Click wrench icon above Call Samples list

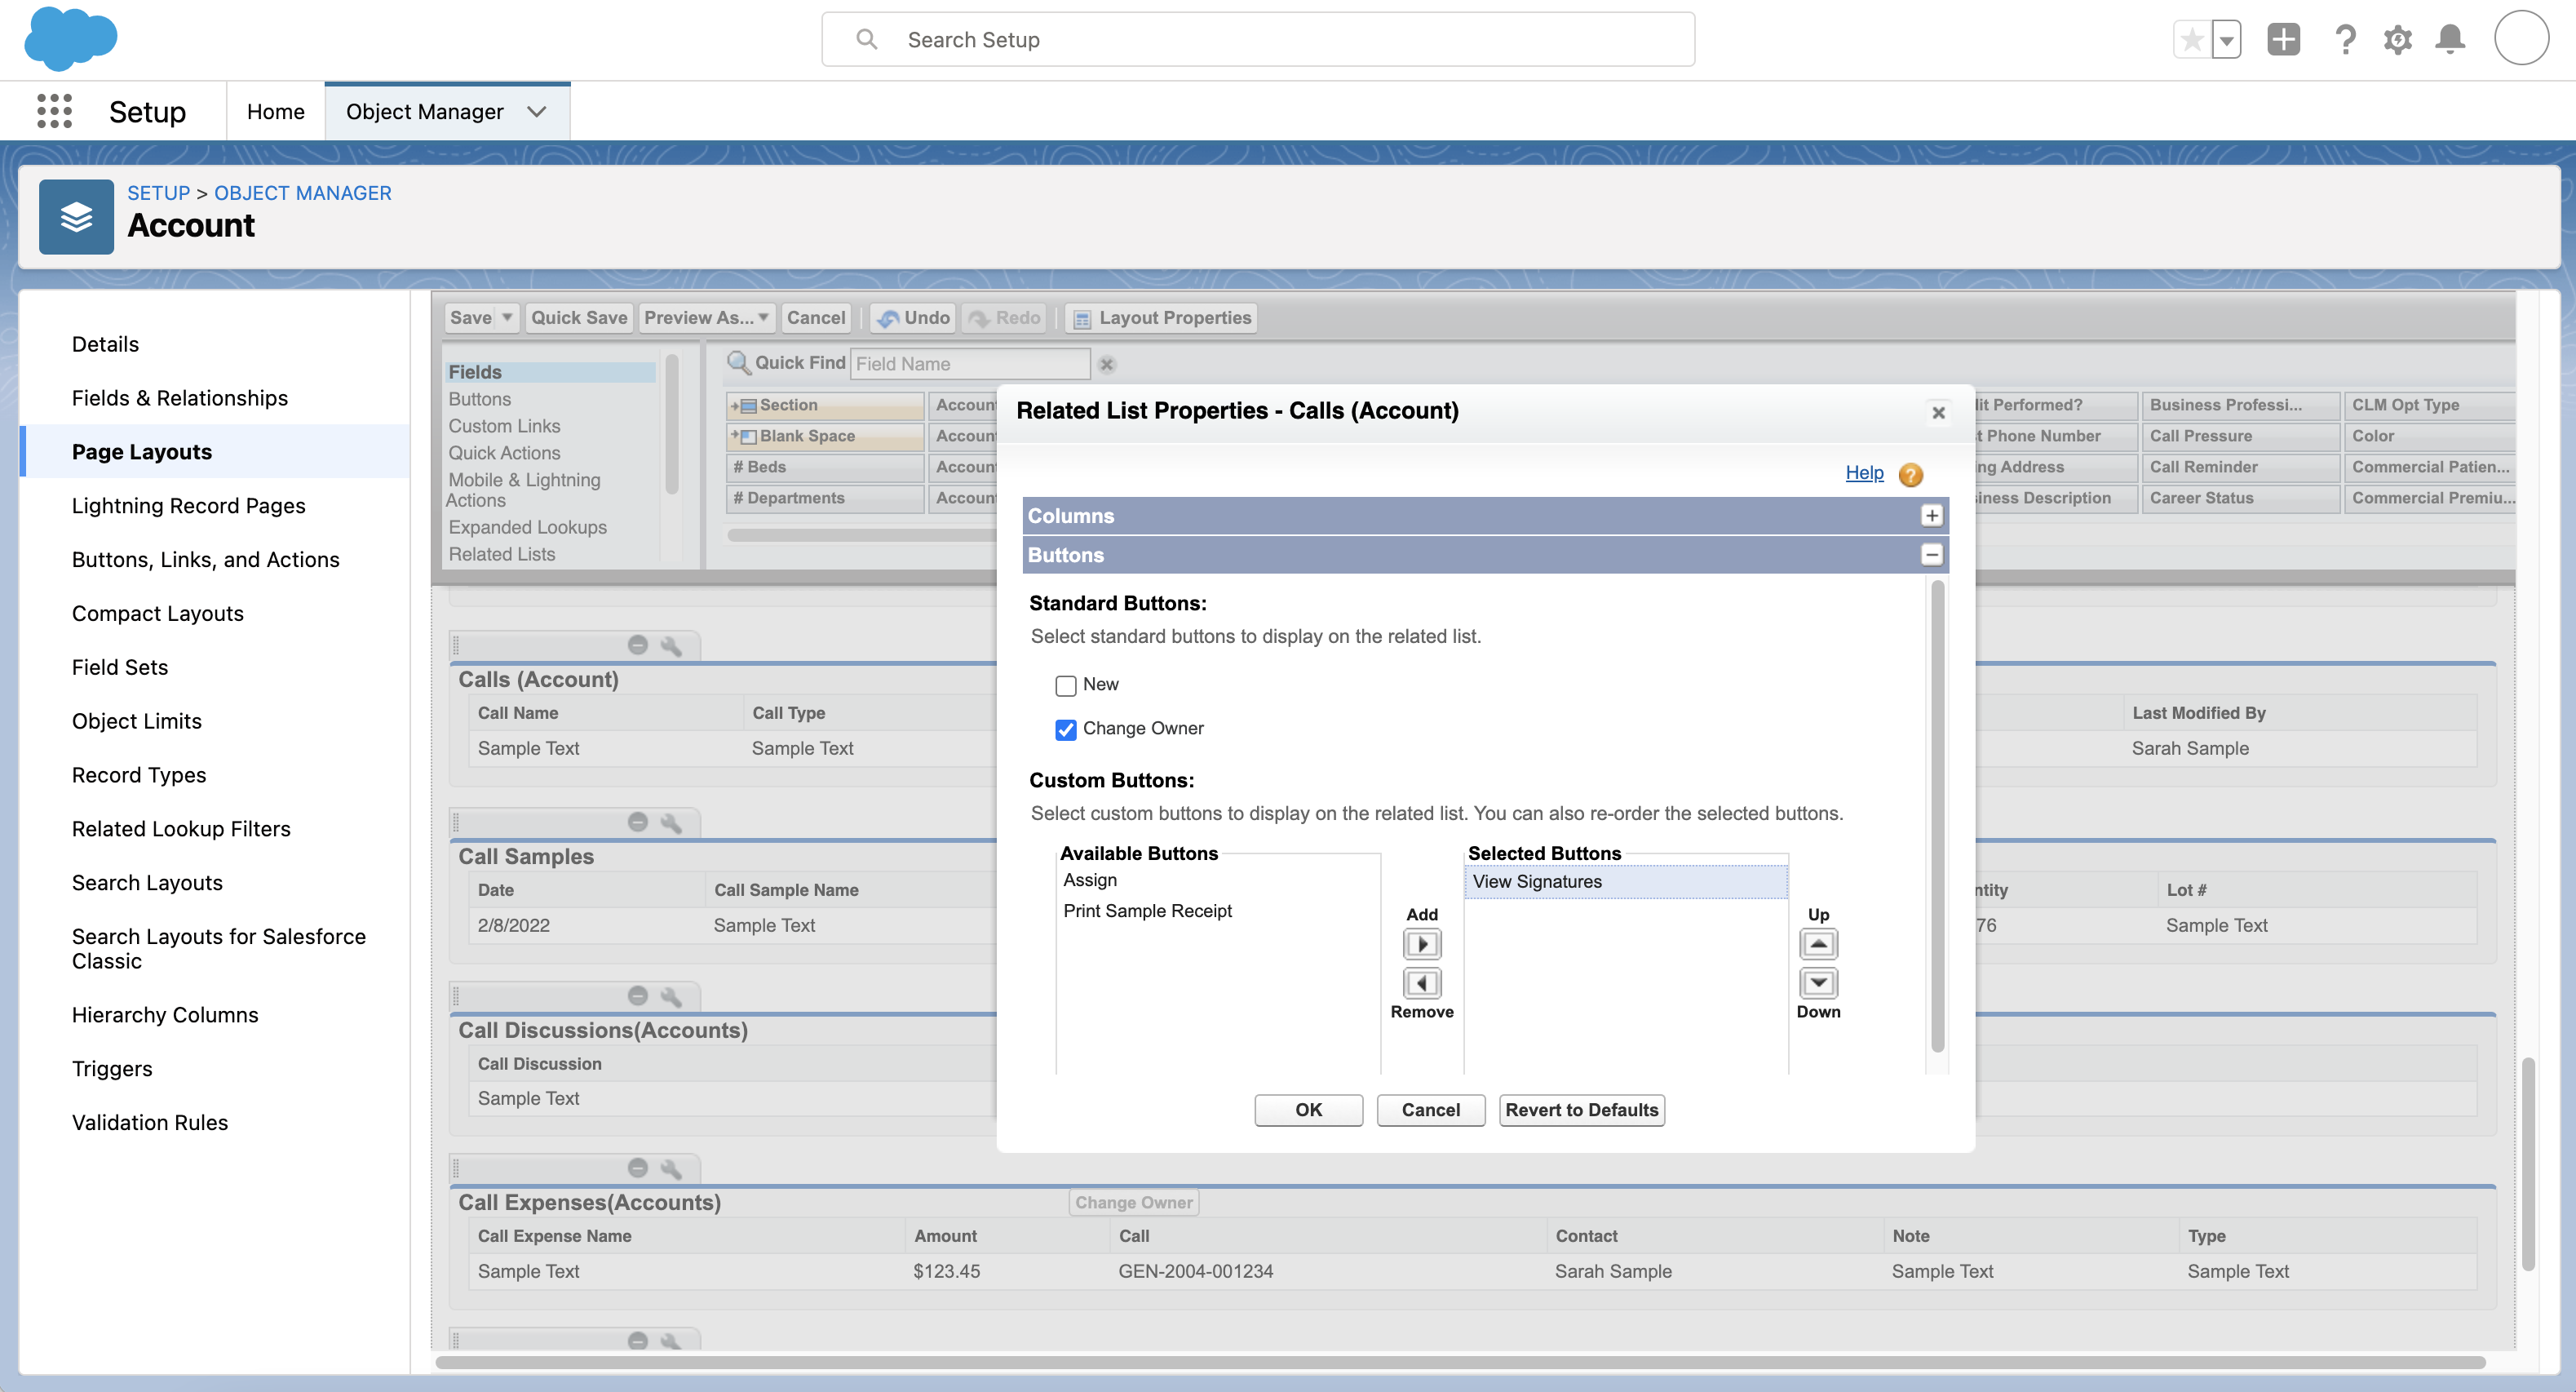point(671,823)
